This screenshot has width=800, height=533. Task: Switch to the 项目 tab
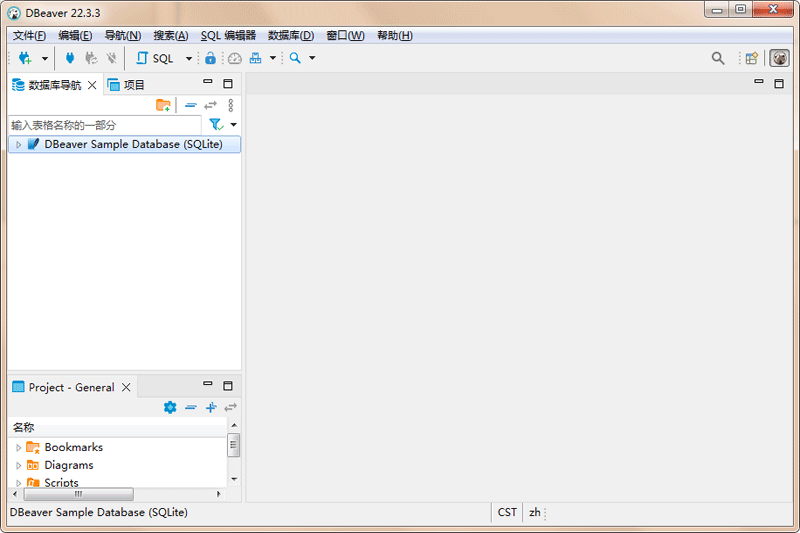[126, 85]
